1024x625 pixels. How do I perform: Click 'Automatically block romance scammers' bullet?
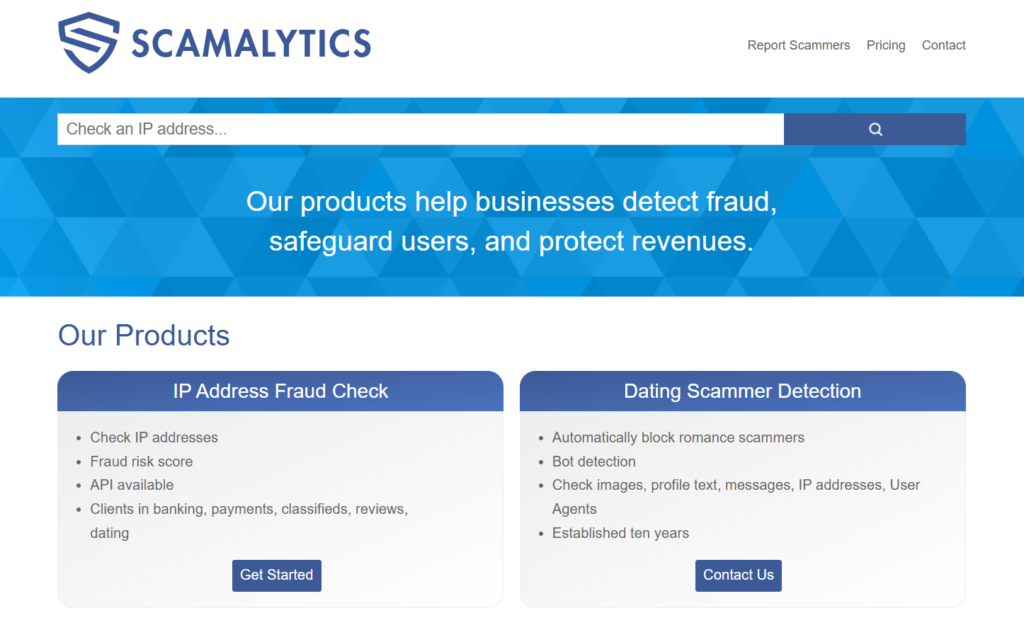(x=678, y=437)
